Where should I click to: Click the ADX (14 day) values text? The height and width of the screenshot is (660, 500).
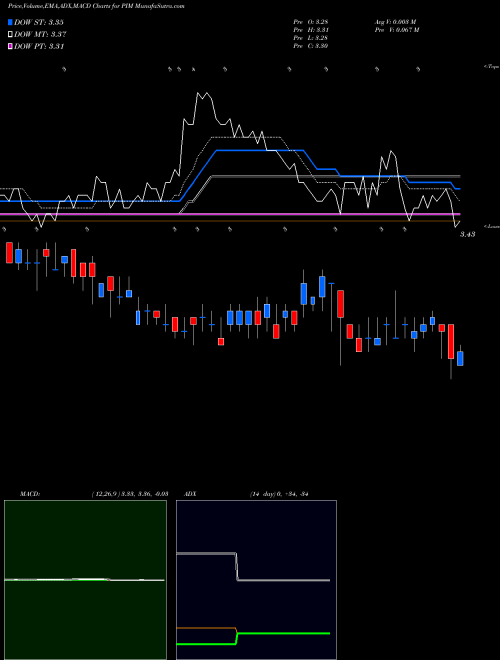click(x=279, y=494)
